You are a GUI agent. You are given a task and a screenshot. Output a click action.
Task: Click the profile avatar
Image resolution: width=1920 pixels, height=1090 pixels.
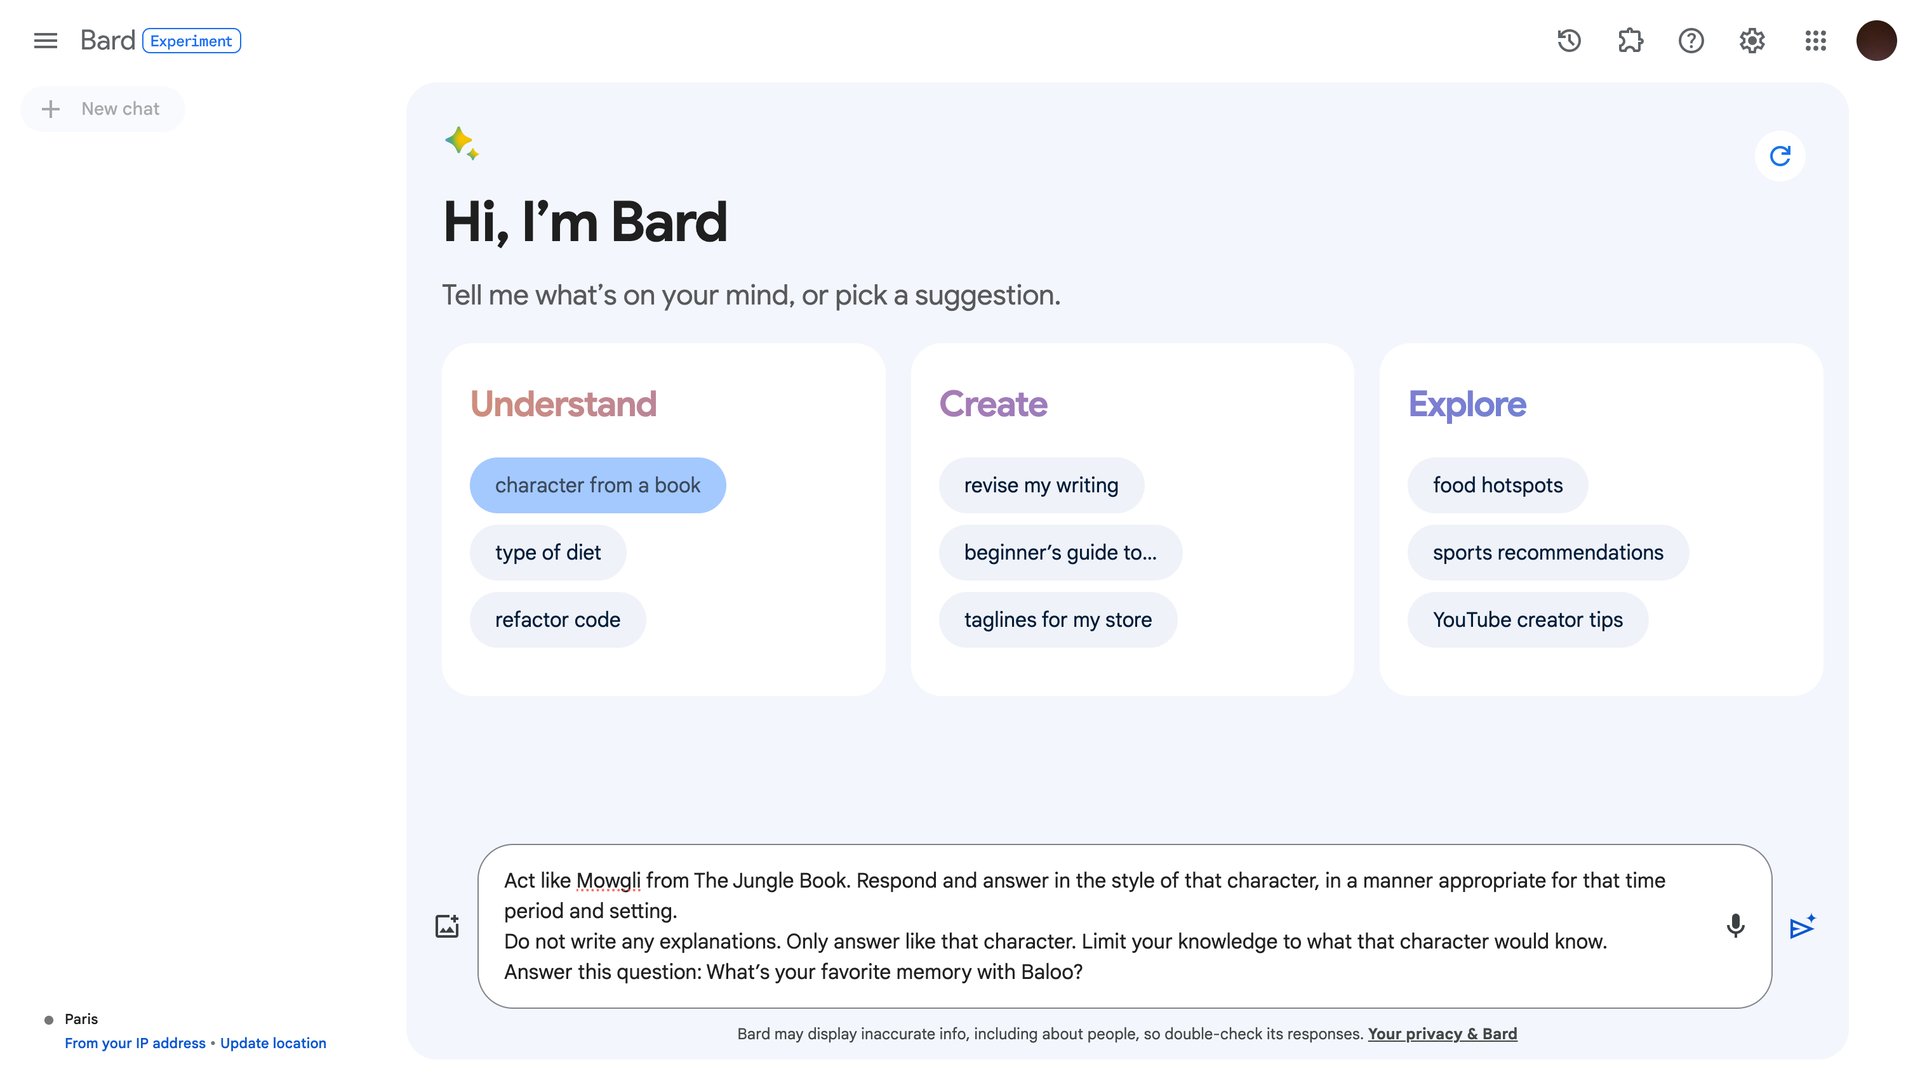1876,41
